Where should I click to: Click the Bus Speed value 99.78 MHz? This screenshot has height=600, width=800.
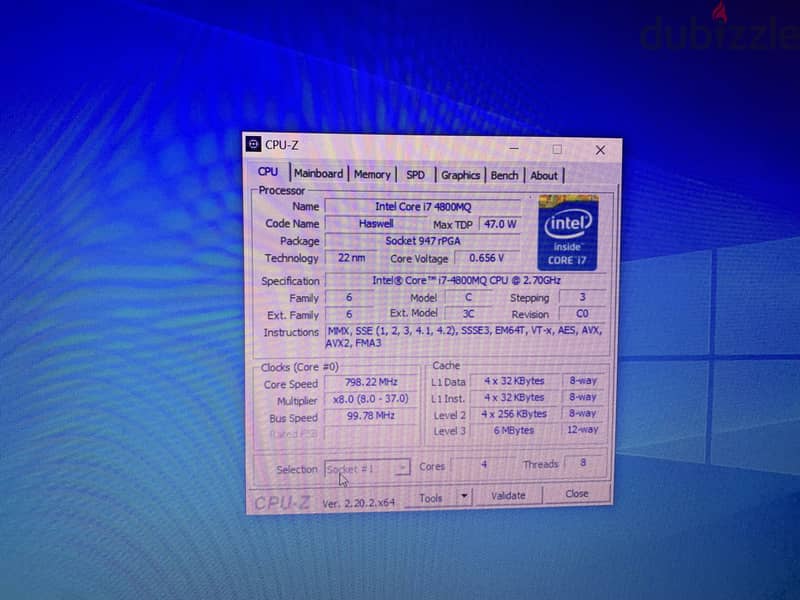pos(371,416)
